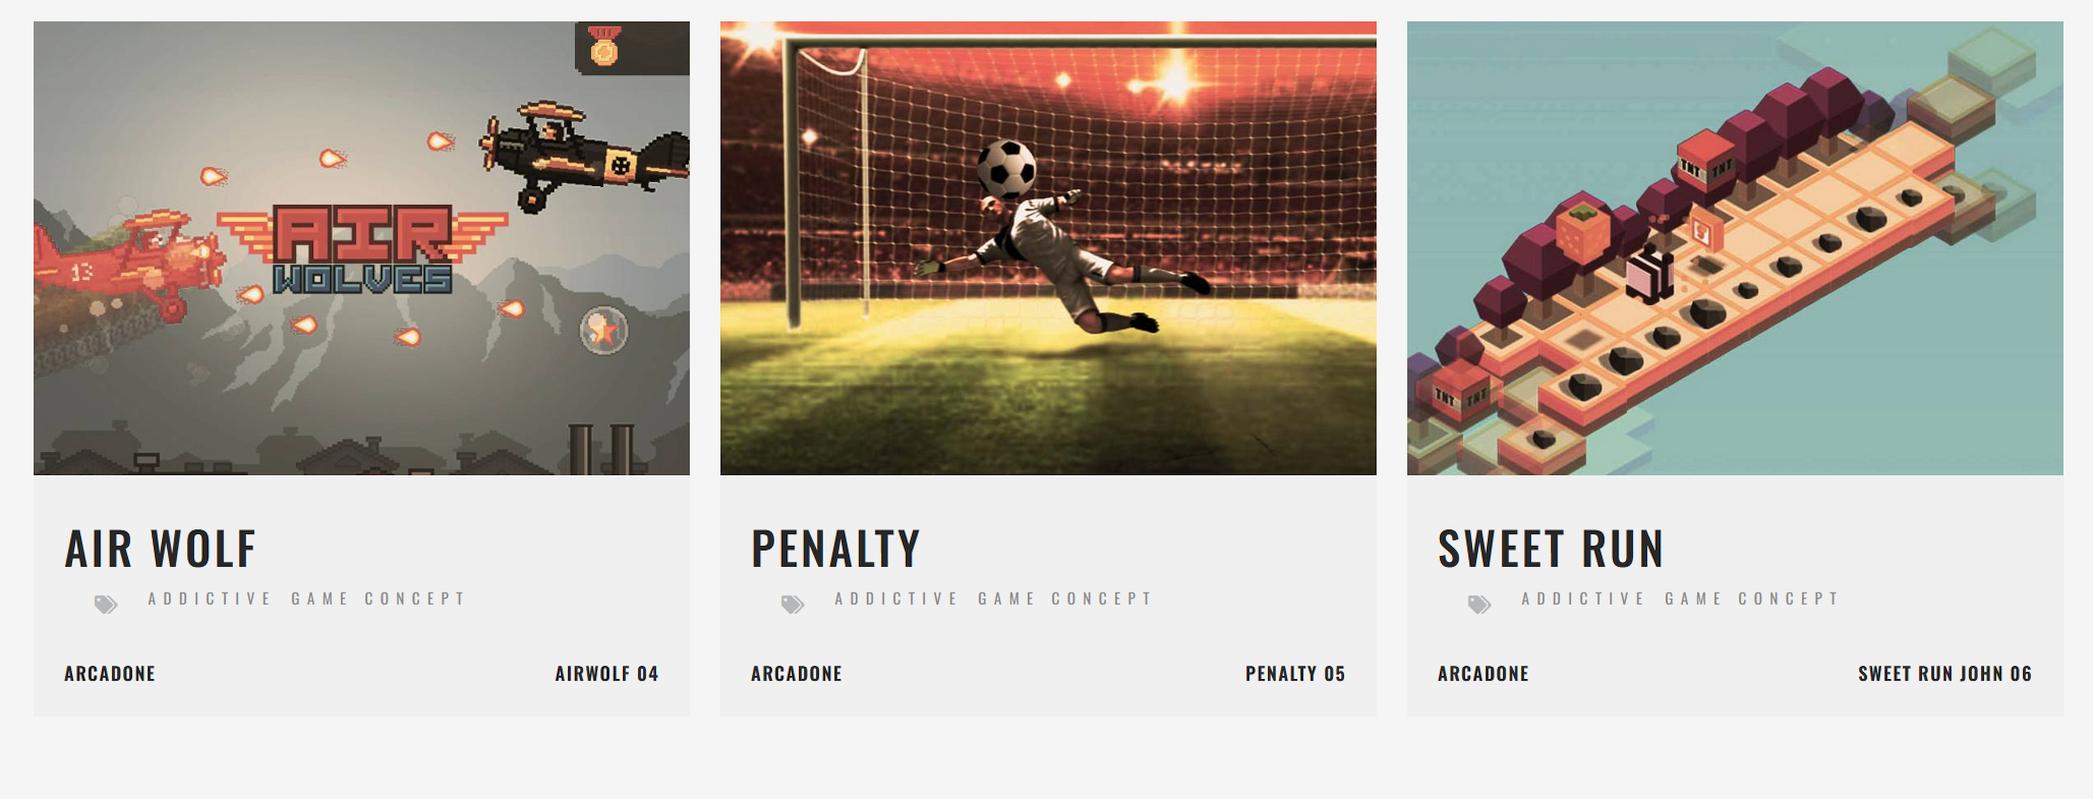Click the tag icon under Sweet Run
2093x799 pixels.
tap(1480, 604)
